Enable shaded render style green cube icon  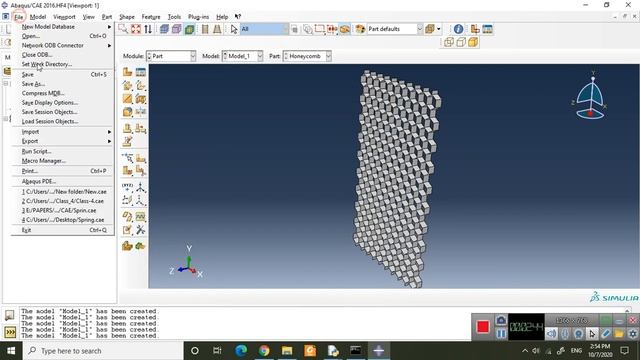click(189, 29)
